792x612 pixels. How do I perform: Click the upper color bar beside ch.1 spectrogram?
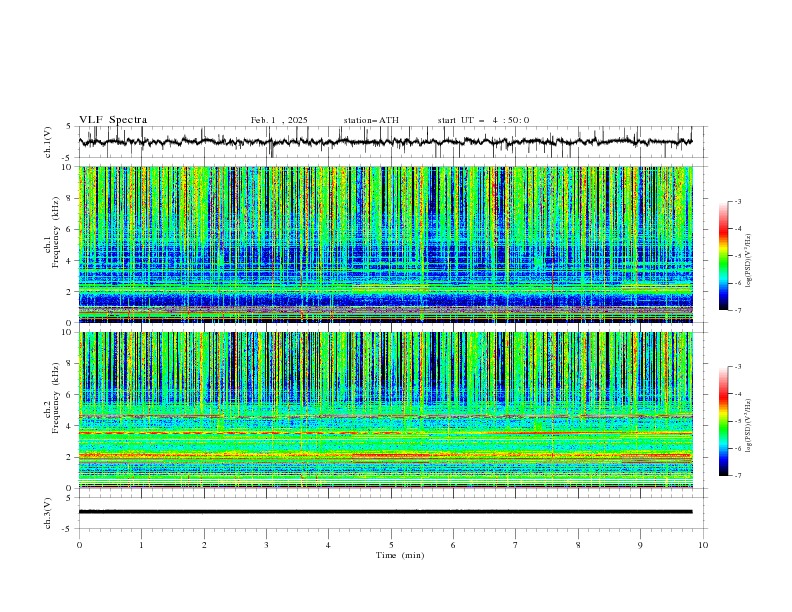(723, 256)
